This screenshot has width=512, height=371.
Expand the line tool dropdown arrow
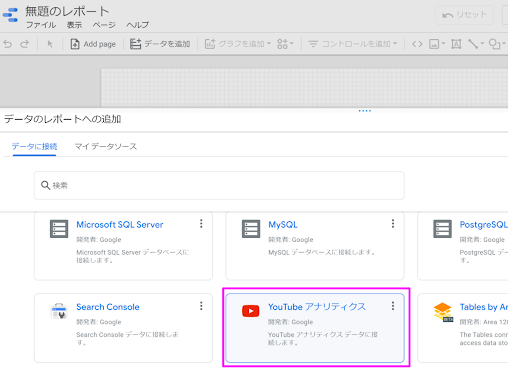(482, 44)
